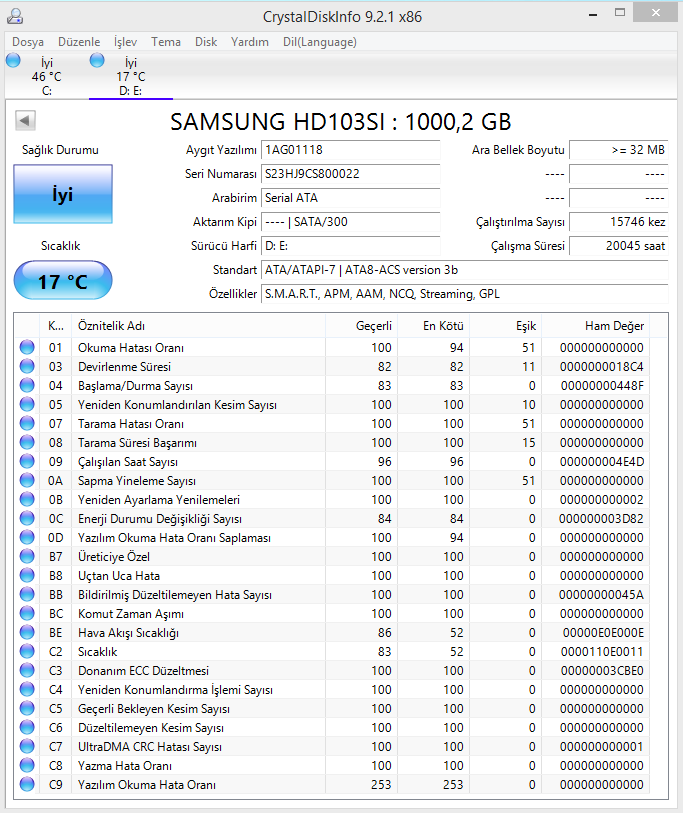
Task: Open the Dosya menu
Action: coord(27,42)
